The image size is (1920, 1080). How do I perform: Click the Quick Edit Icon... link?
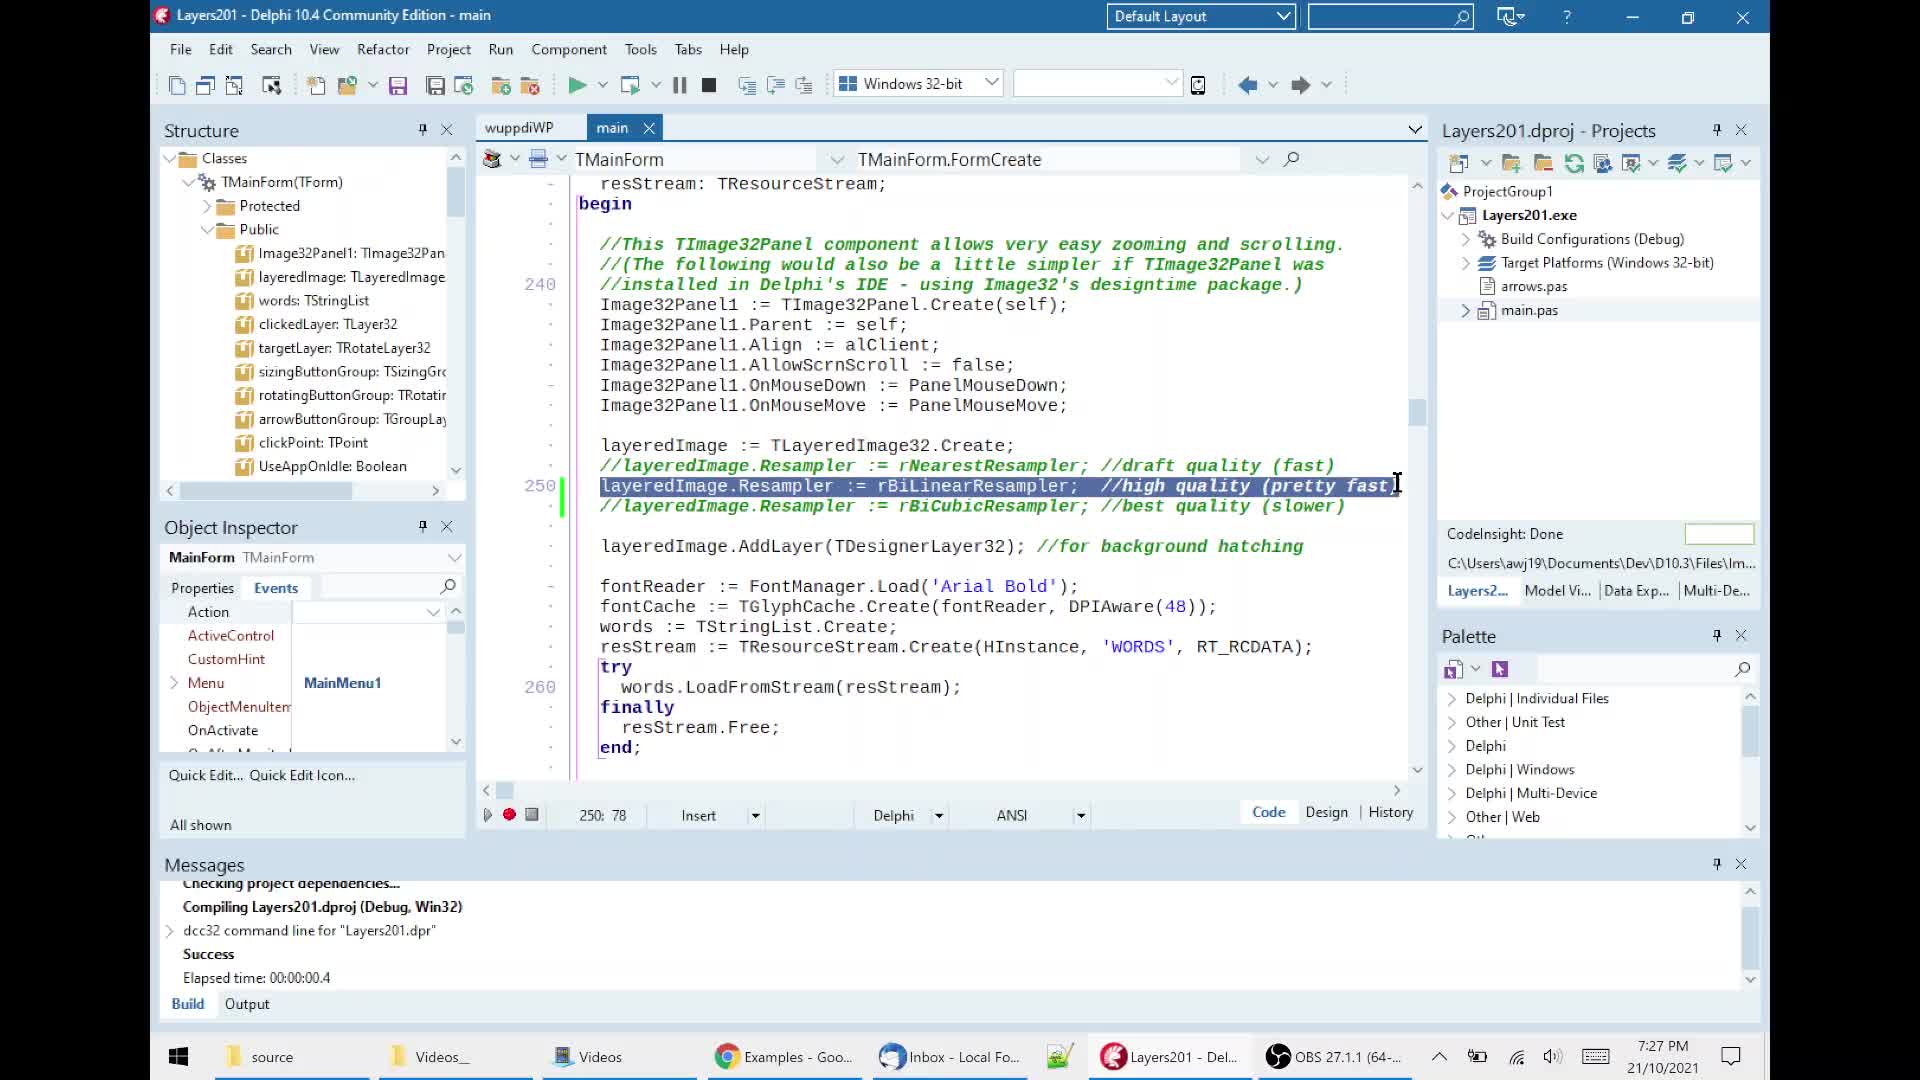[302, 775]
